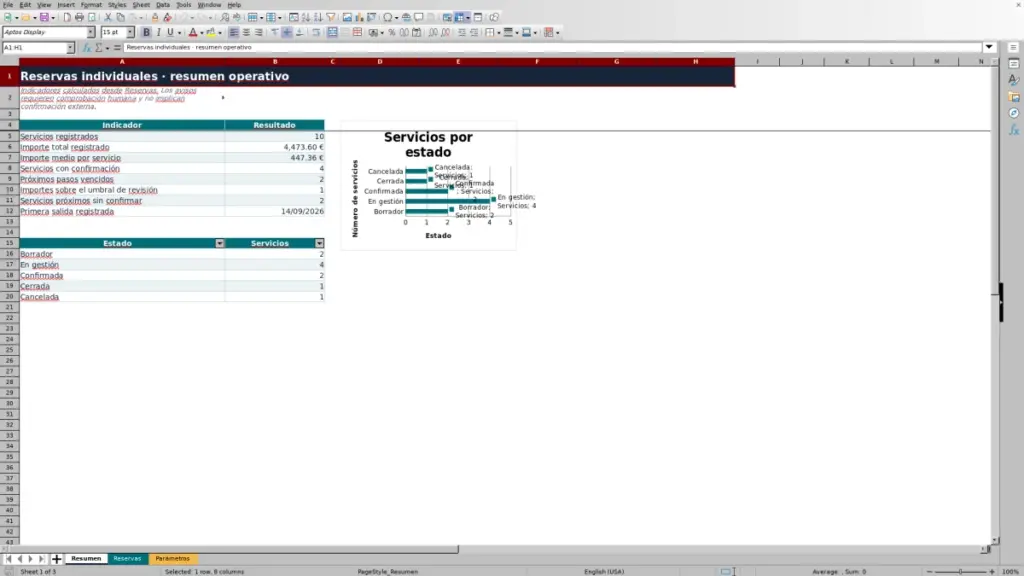Open the Servicios column filter dropdown
The width and height of the screenshot is (1024, 576).
[x=319, y=244]
